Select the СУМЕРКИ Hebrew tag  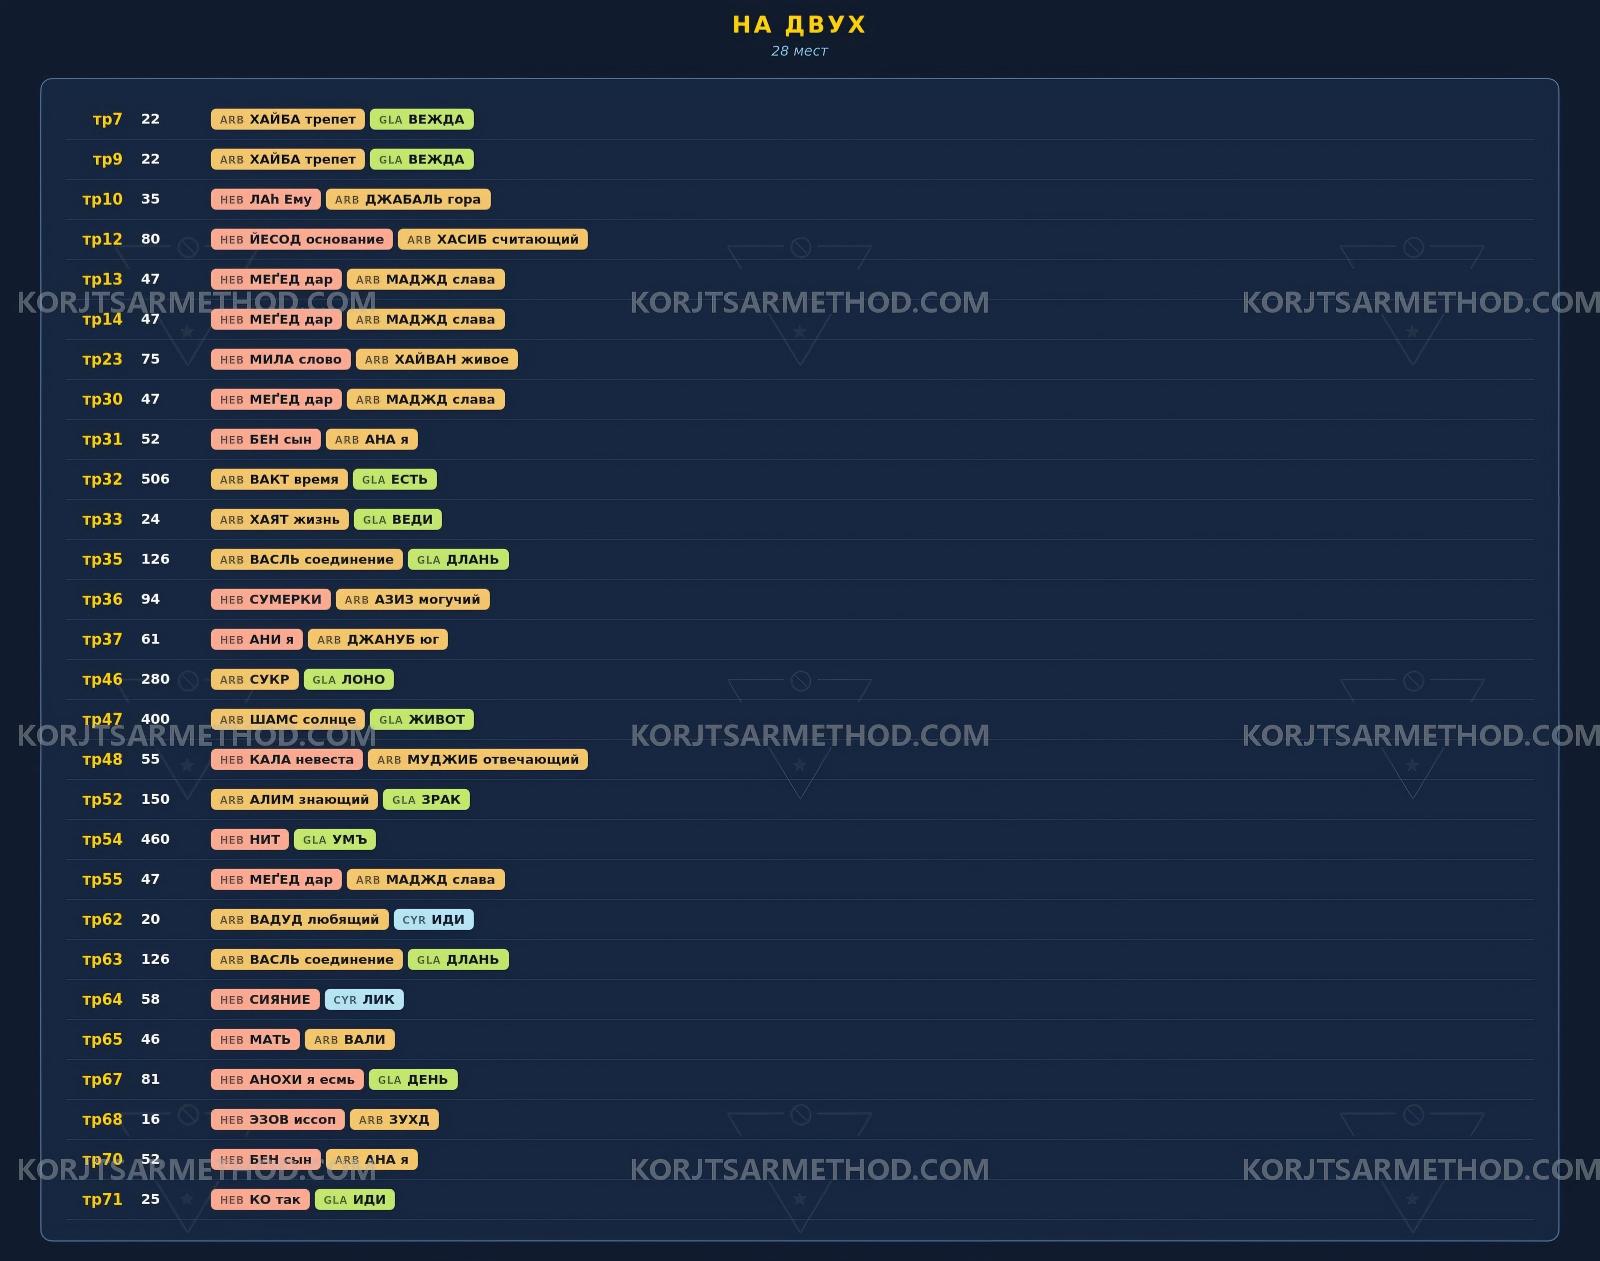click(271, 599)
